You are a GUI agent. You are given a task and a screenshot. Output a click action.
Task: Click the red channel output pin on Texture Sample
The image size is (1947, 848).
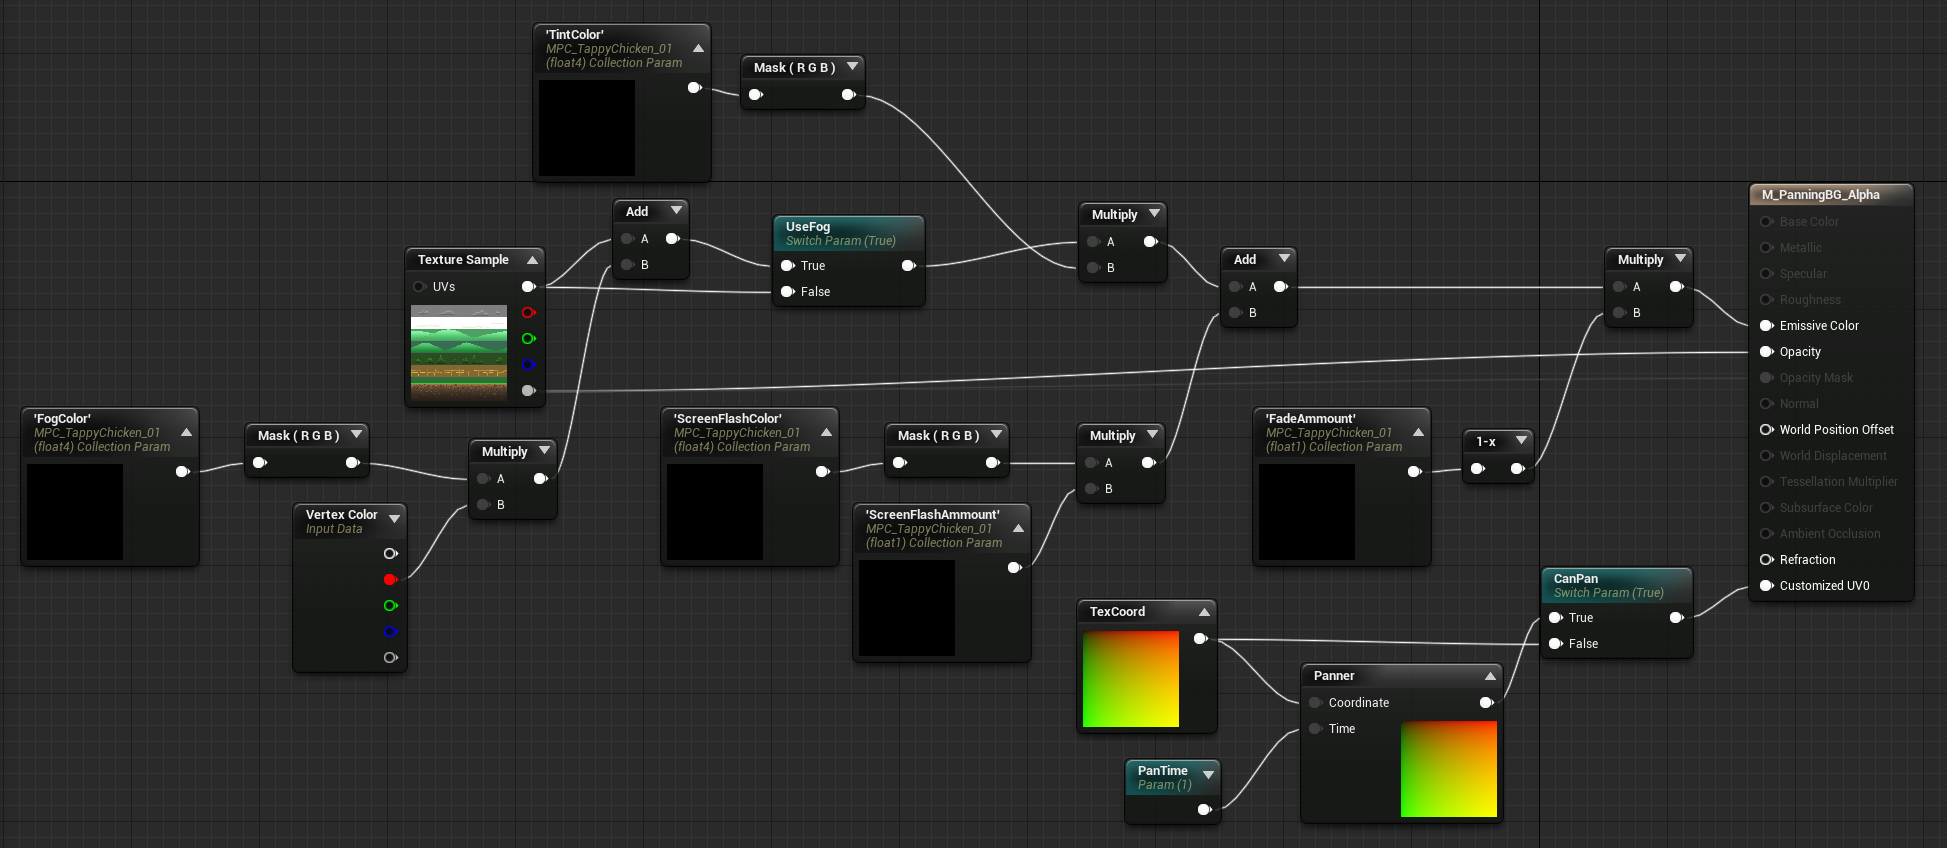(528, 313)
